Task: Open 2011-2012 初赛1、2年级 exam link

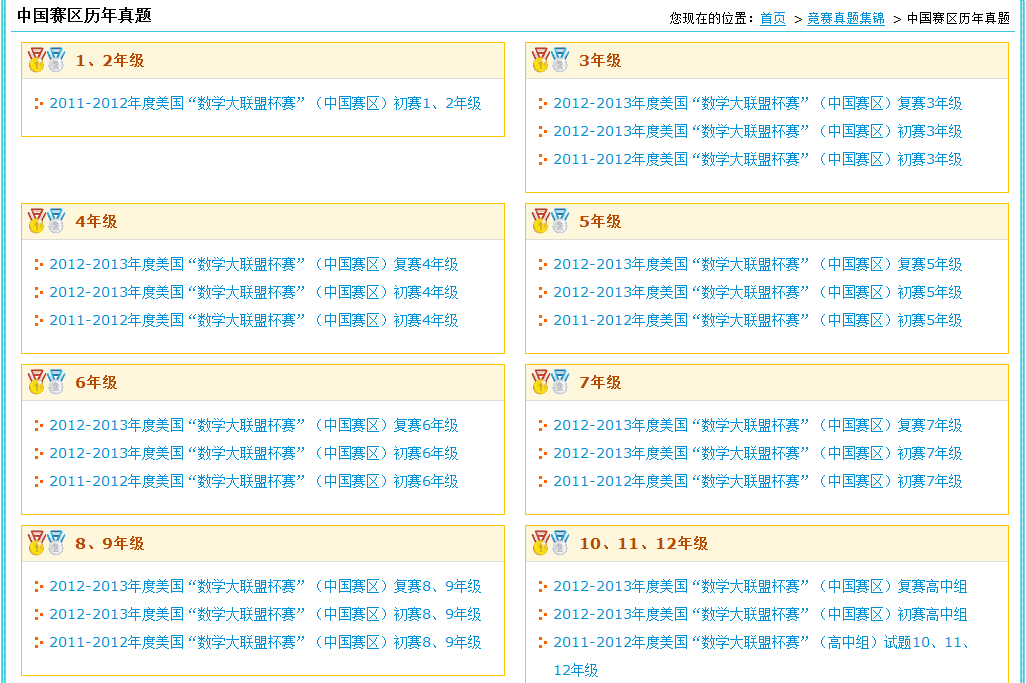Action: click(265, 103)
